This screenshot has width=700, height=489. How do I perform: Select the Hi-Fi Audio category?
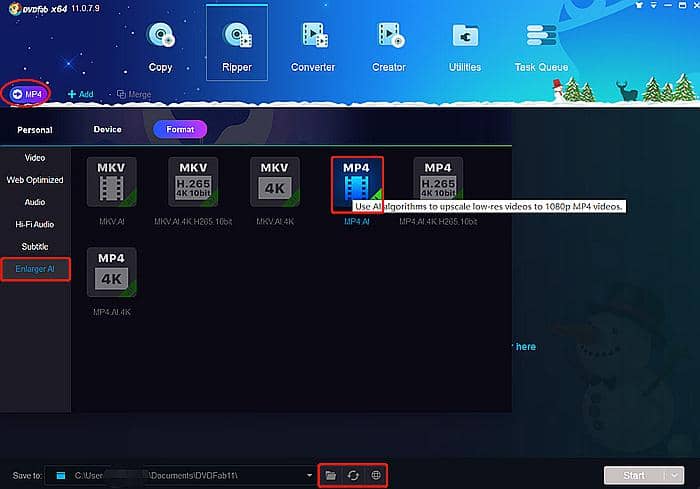[x=35, y=224]
